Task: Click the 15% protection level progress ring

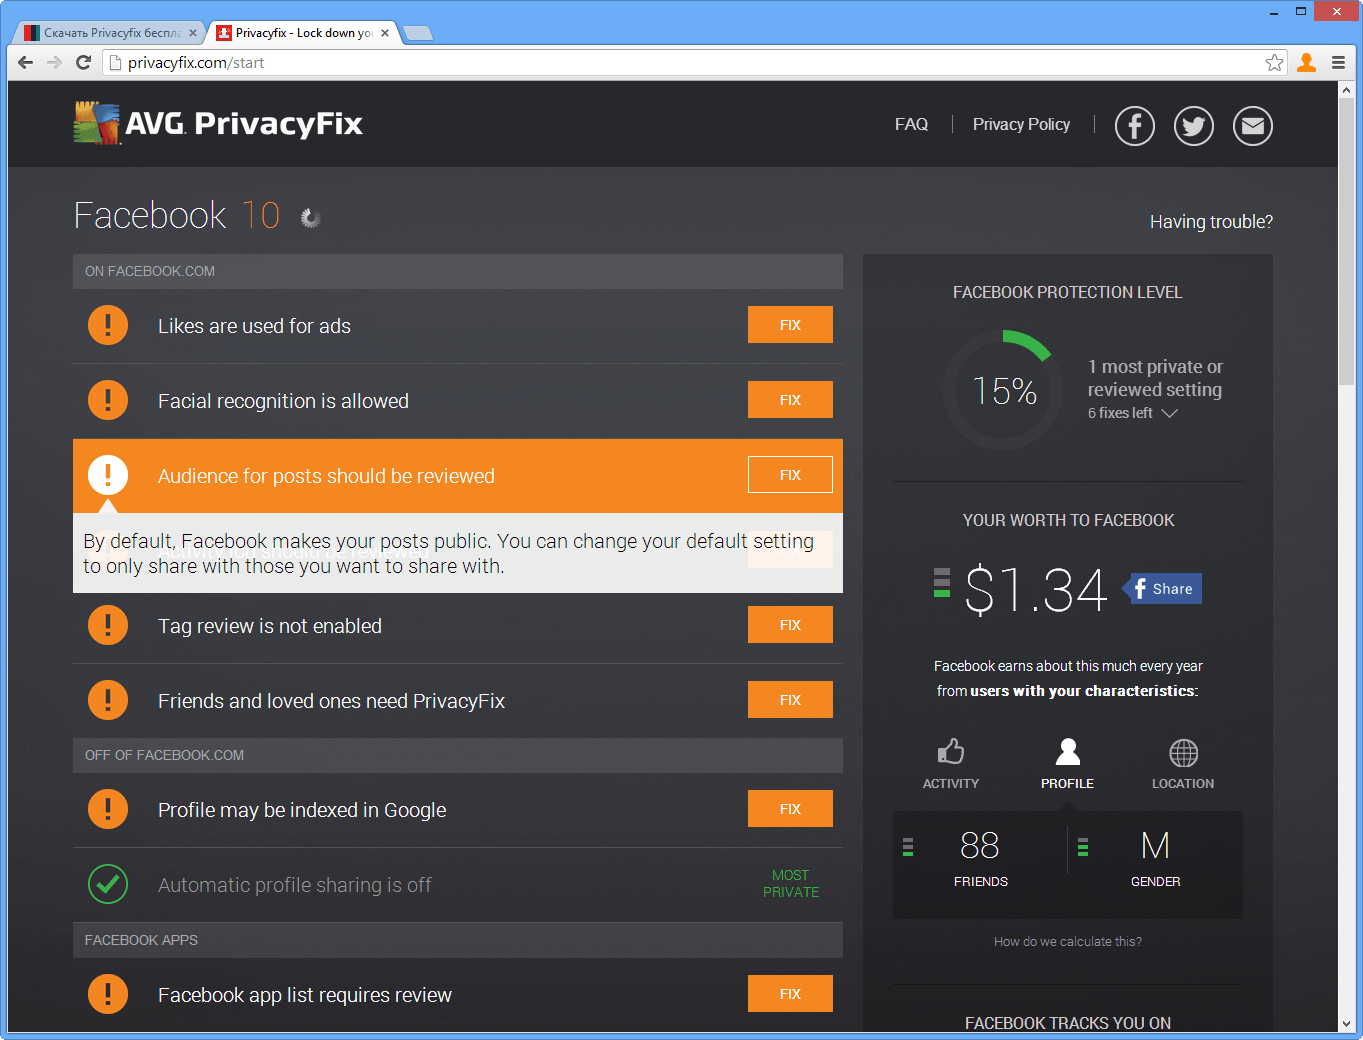Action: coord(1004,390)
